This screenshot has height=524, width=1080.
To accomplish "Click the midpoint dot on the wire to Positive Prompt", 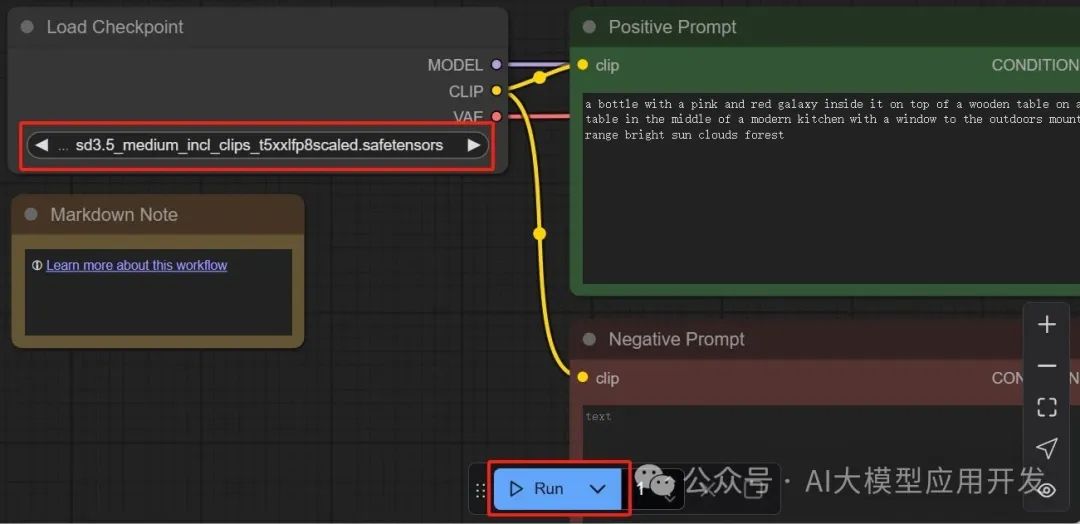I will click(x=540, y=78).
